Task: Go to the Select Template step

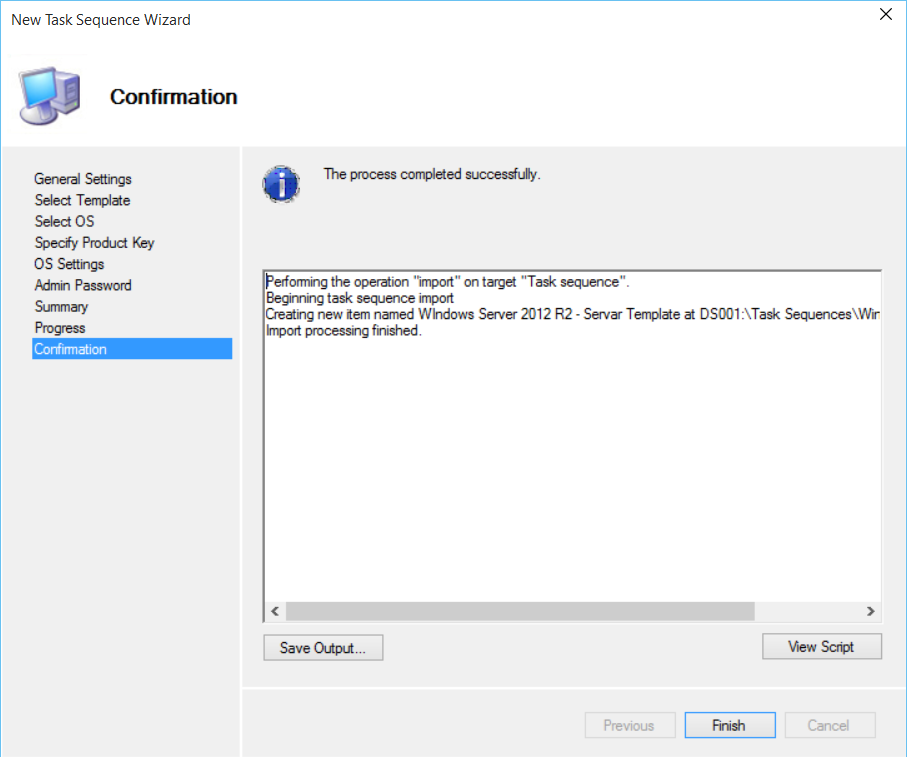Action: click(x=82, y=200)
